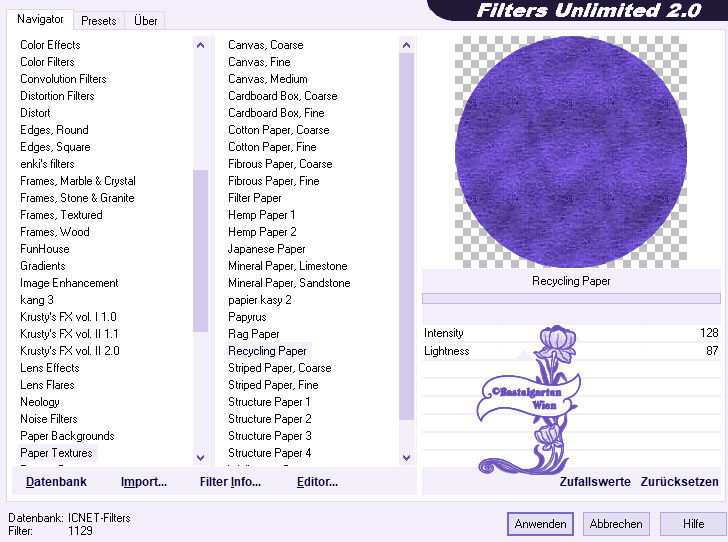Choose Striped Paper, Fine filter

click(273, 385)
